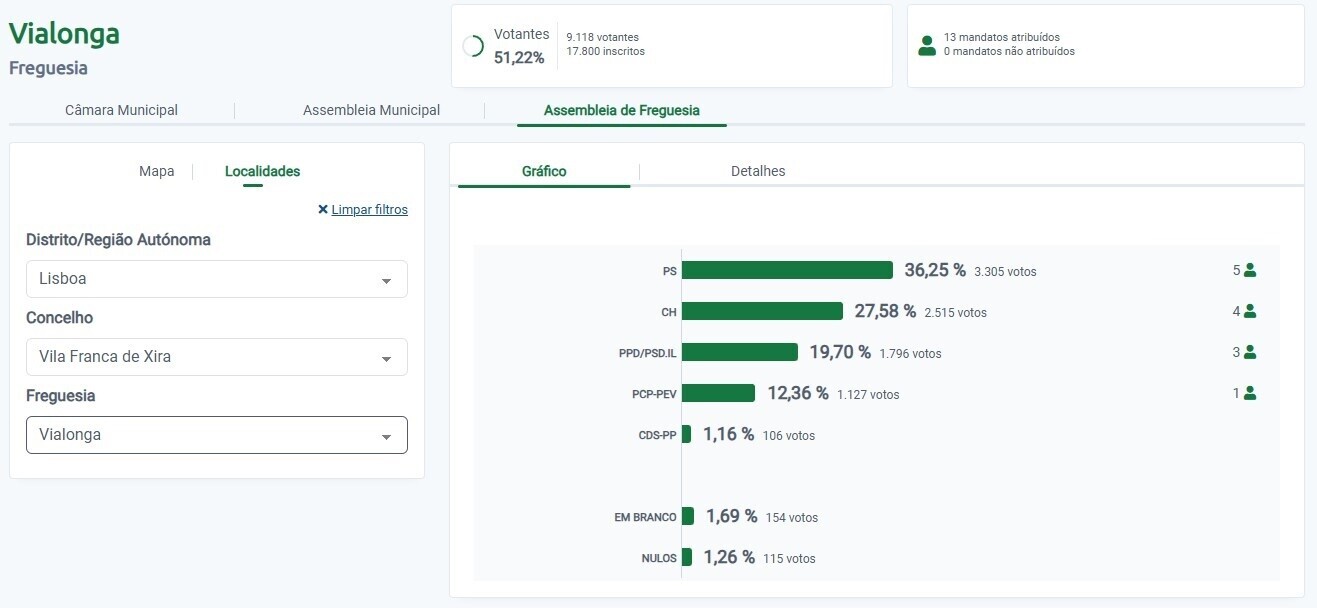Click the person icon beside CH 4 mandates
This screenshot has height=608, width=1317.
(1249, 311)
